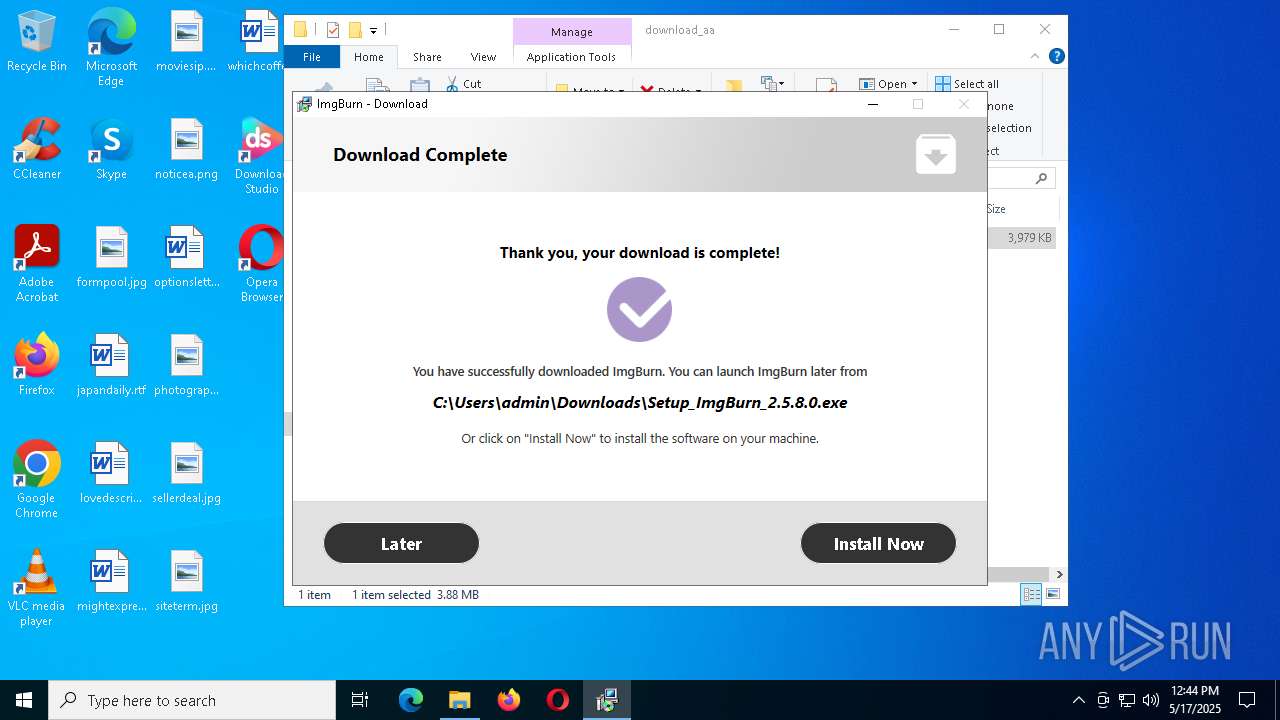
Task: Click the Size column header
Action: pos(1020,209)
